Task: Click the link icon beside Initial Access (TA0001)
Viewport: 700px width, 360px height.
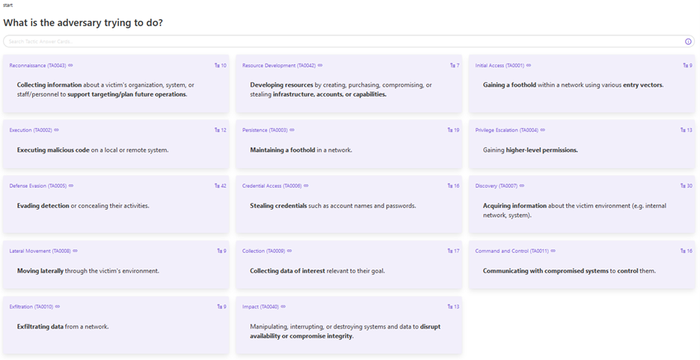Action: pos(529,65)
